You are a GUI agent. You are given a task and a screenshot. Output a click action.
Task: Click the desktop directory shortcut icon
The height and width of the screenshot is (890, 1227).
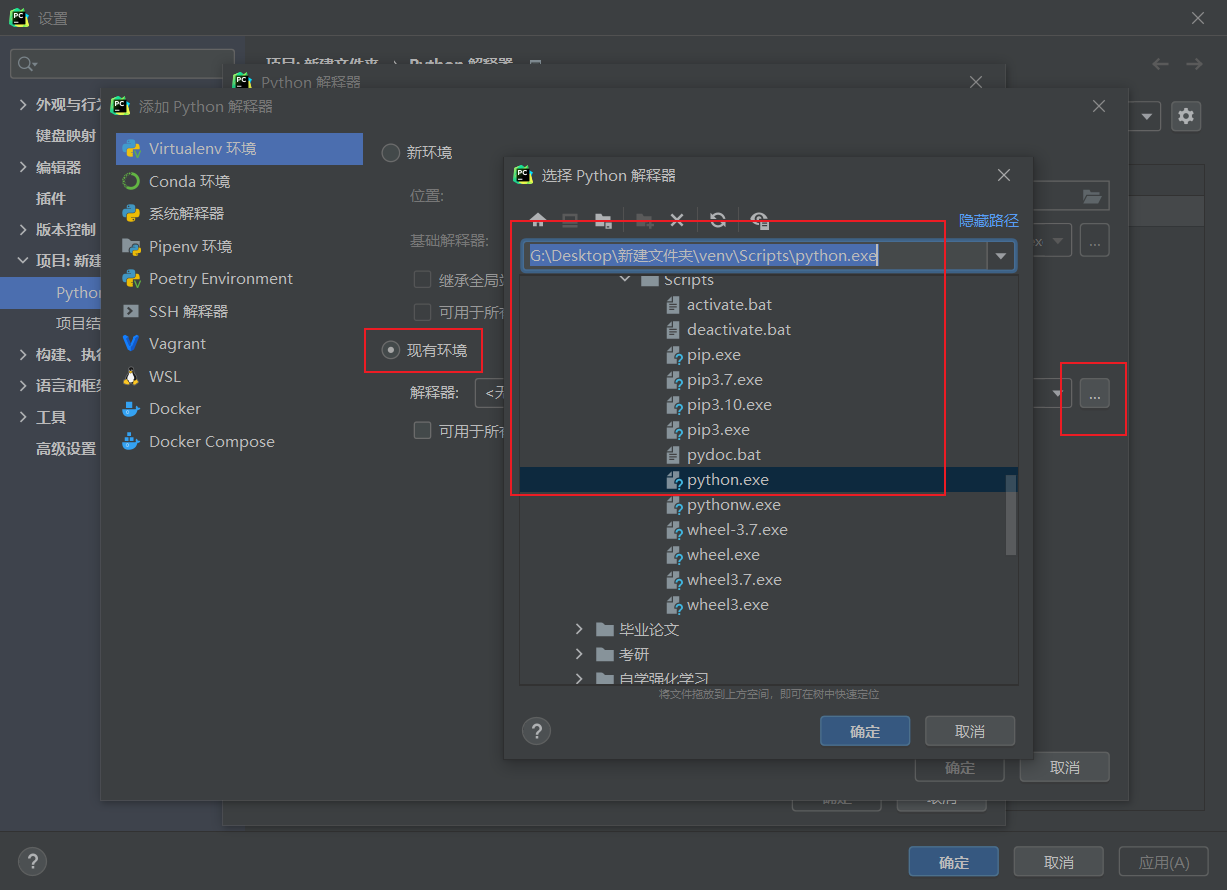pyautogui.click(x=571, y=220)
